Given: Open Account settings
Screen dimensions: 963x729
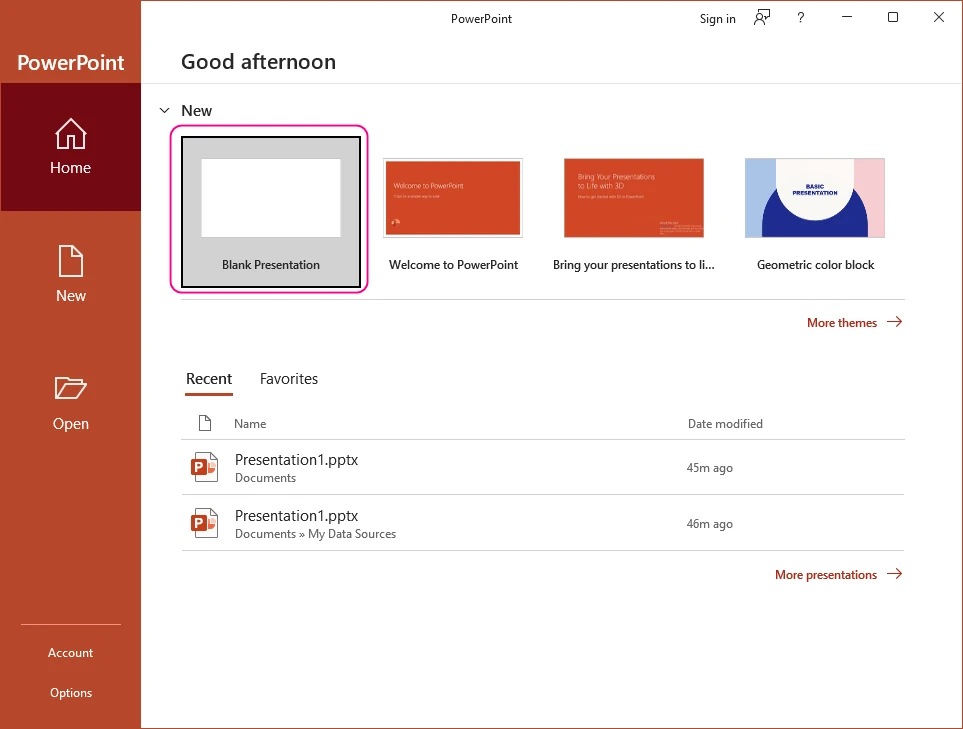Looking at the screenshot, I should coord(70,652).
